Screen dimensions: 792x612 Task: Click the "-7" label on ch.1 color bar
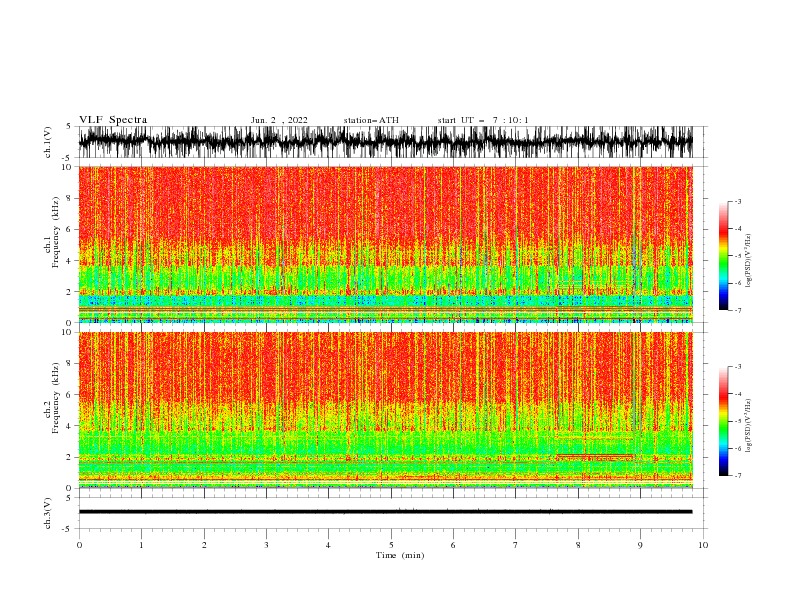click(x=737, y=310)
